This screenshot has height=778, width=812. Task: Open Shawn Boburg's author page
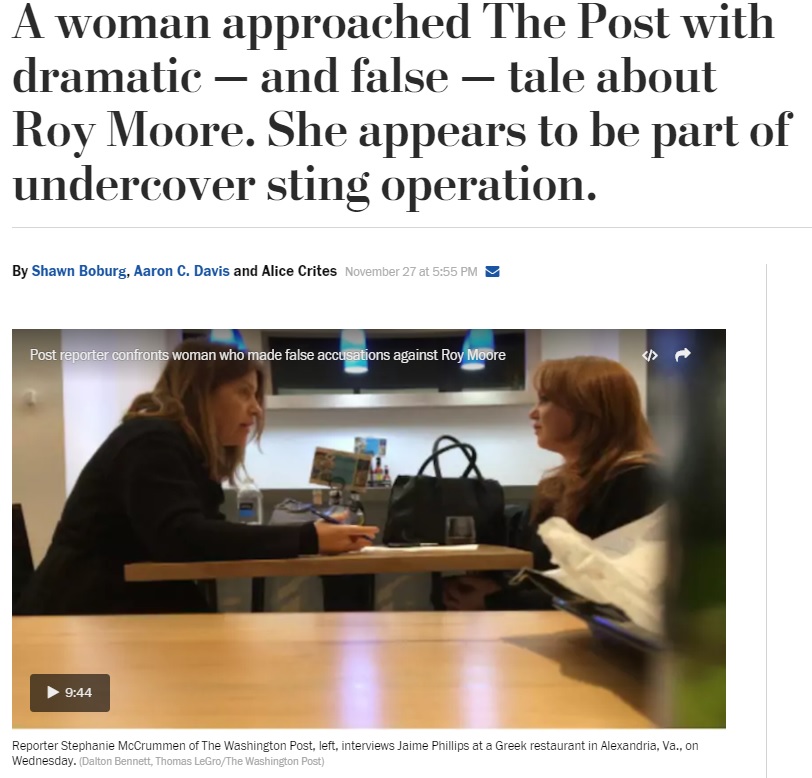[79, 271]
